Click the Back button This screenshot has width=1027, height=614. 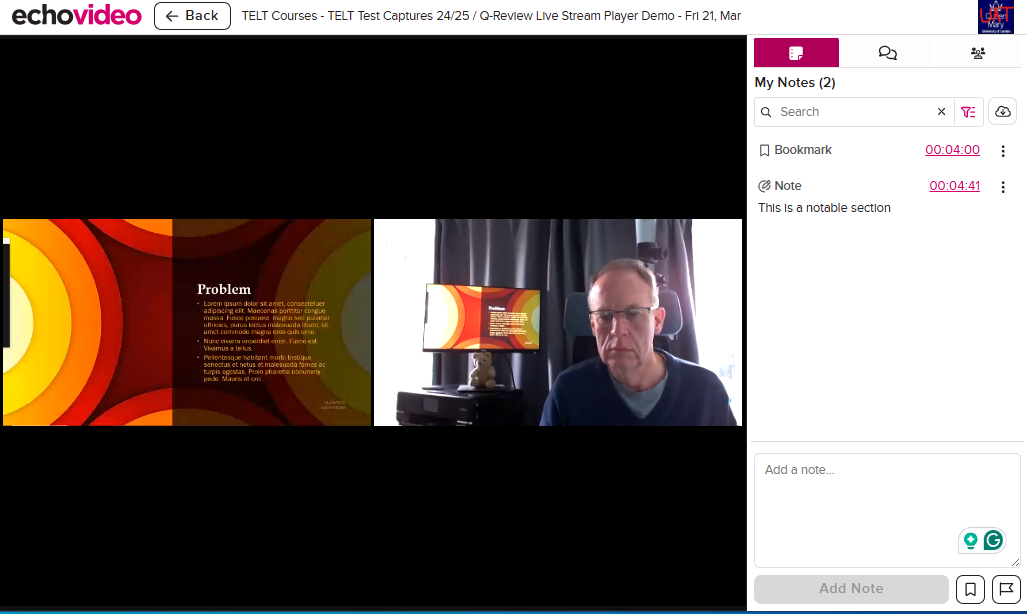[x=192, y=16]
